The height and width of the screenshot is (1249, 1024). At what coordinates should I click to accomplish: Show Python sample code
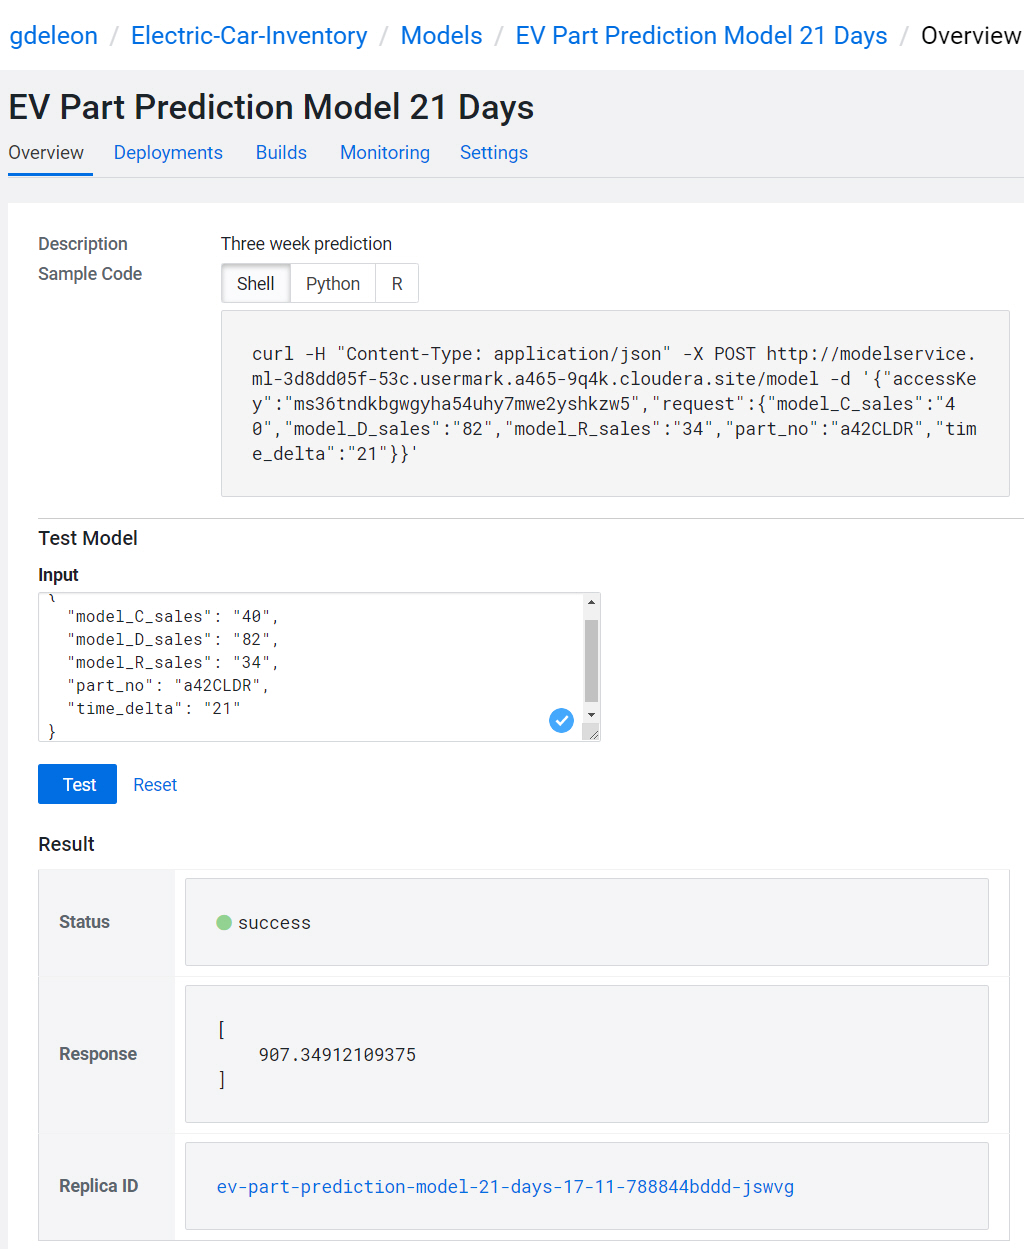coord(333,284)
